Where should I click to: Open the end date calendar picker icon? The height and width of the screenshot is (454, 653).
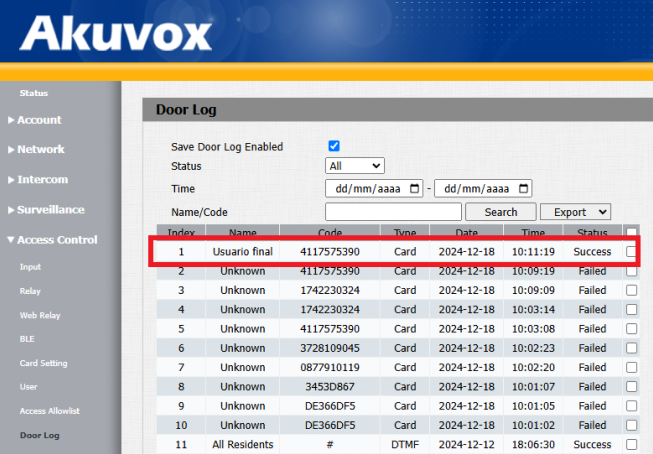point(523,189)
